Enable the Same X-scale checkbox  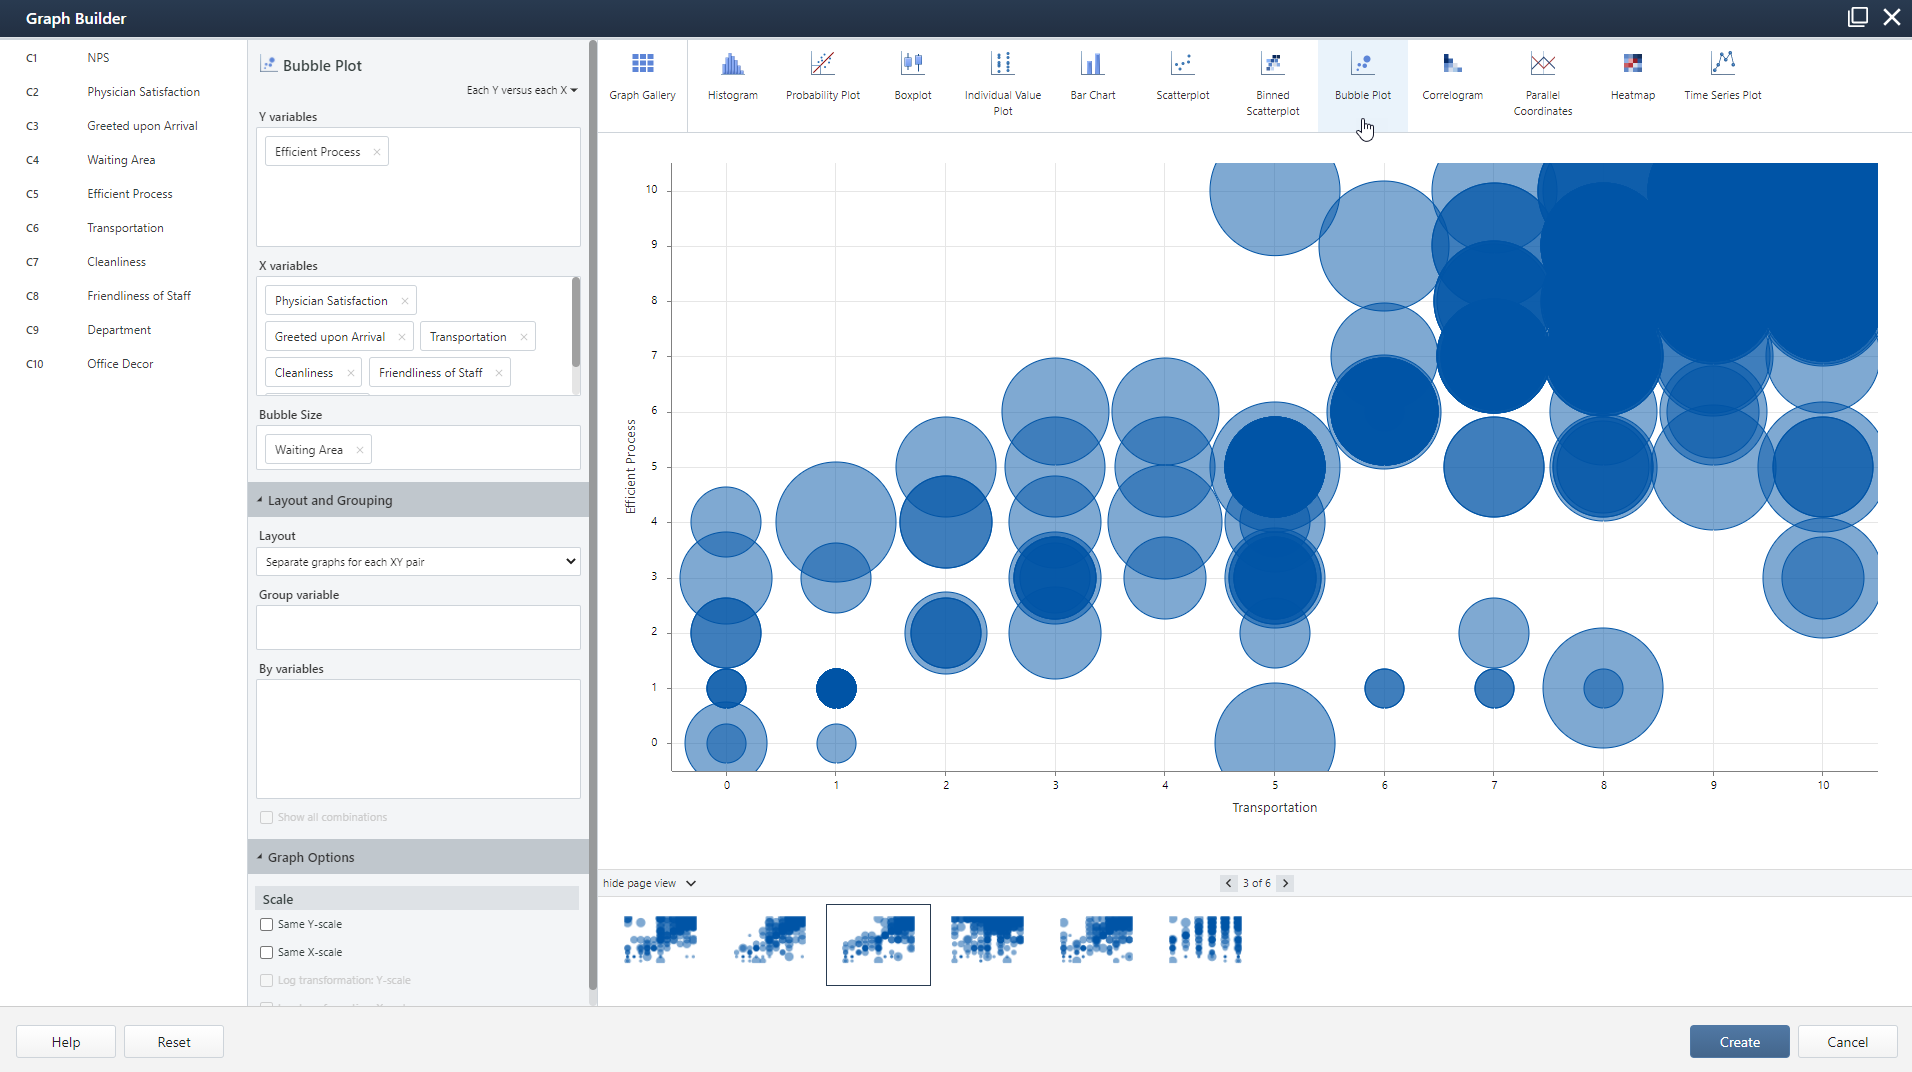pyautogui.click(x=266, y=953)
